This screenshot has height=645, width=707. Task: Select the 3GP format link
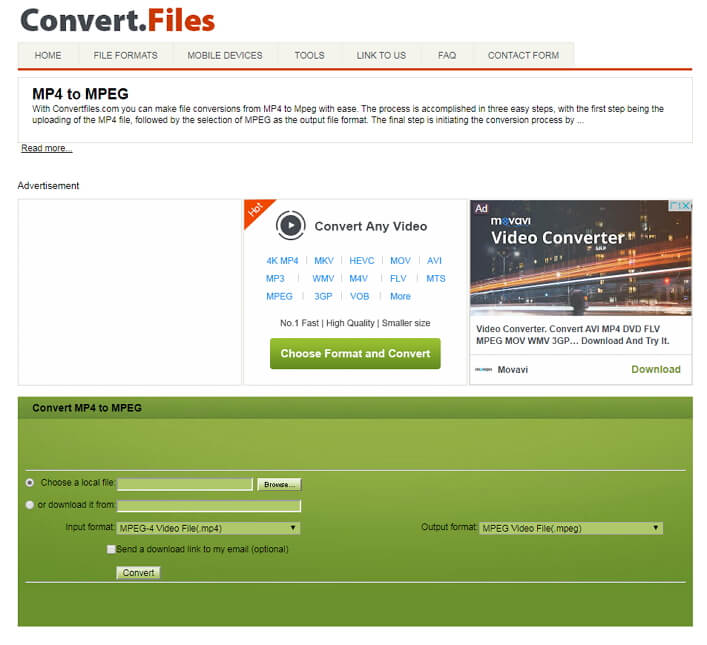pyautogui.click(x=323, y=296)
